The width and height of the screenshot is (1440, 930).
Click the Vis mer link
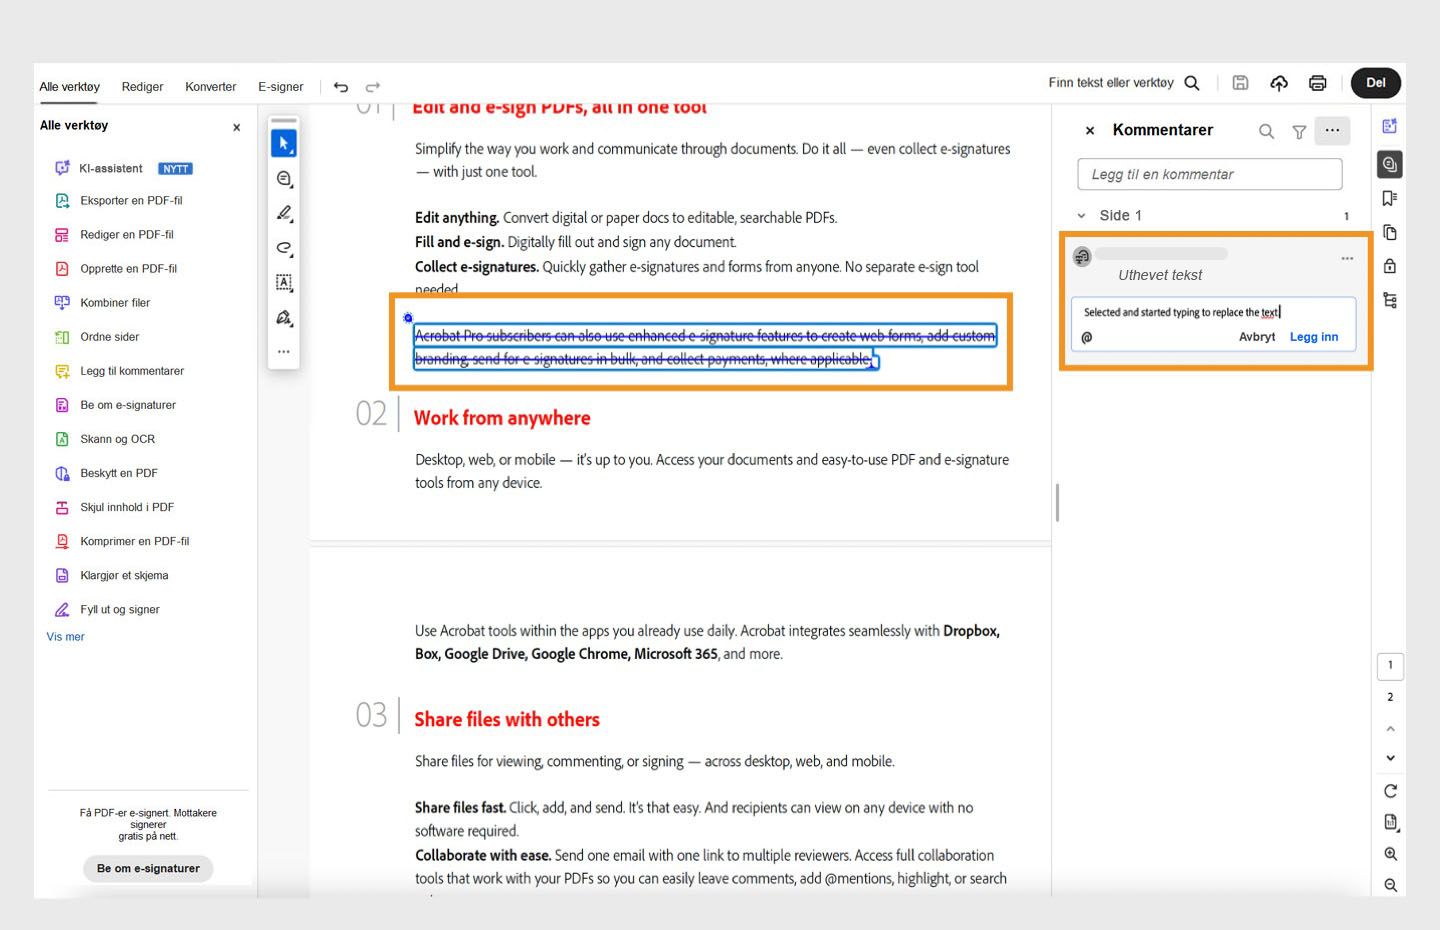click(x=66, y=637)
